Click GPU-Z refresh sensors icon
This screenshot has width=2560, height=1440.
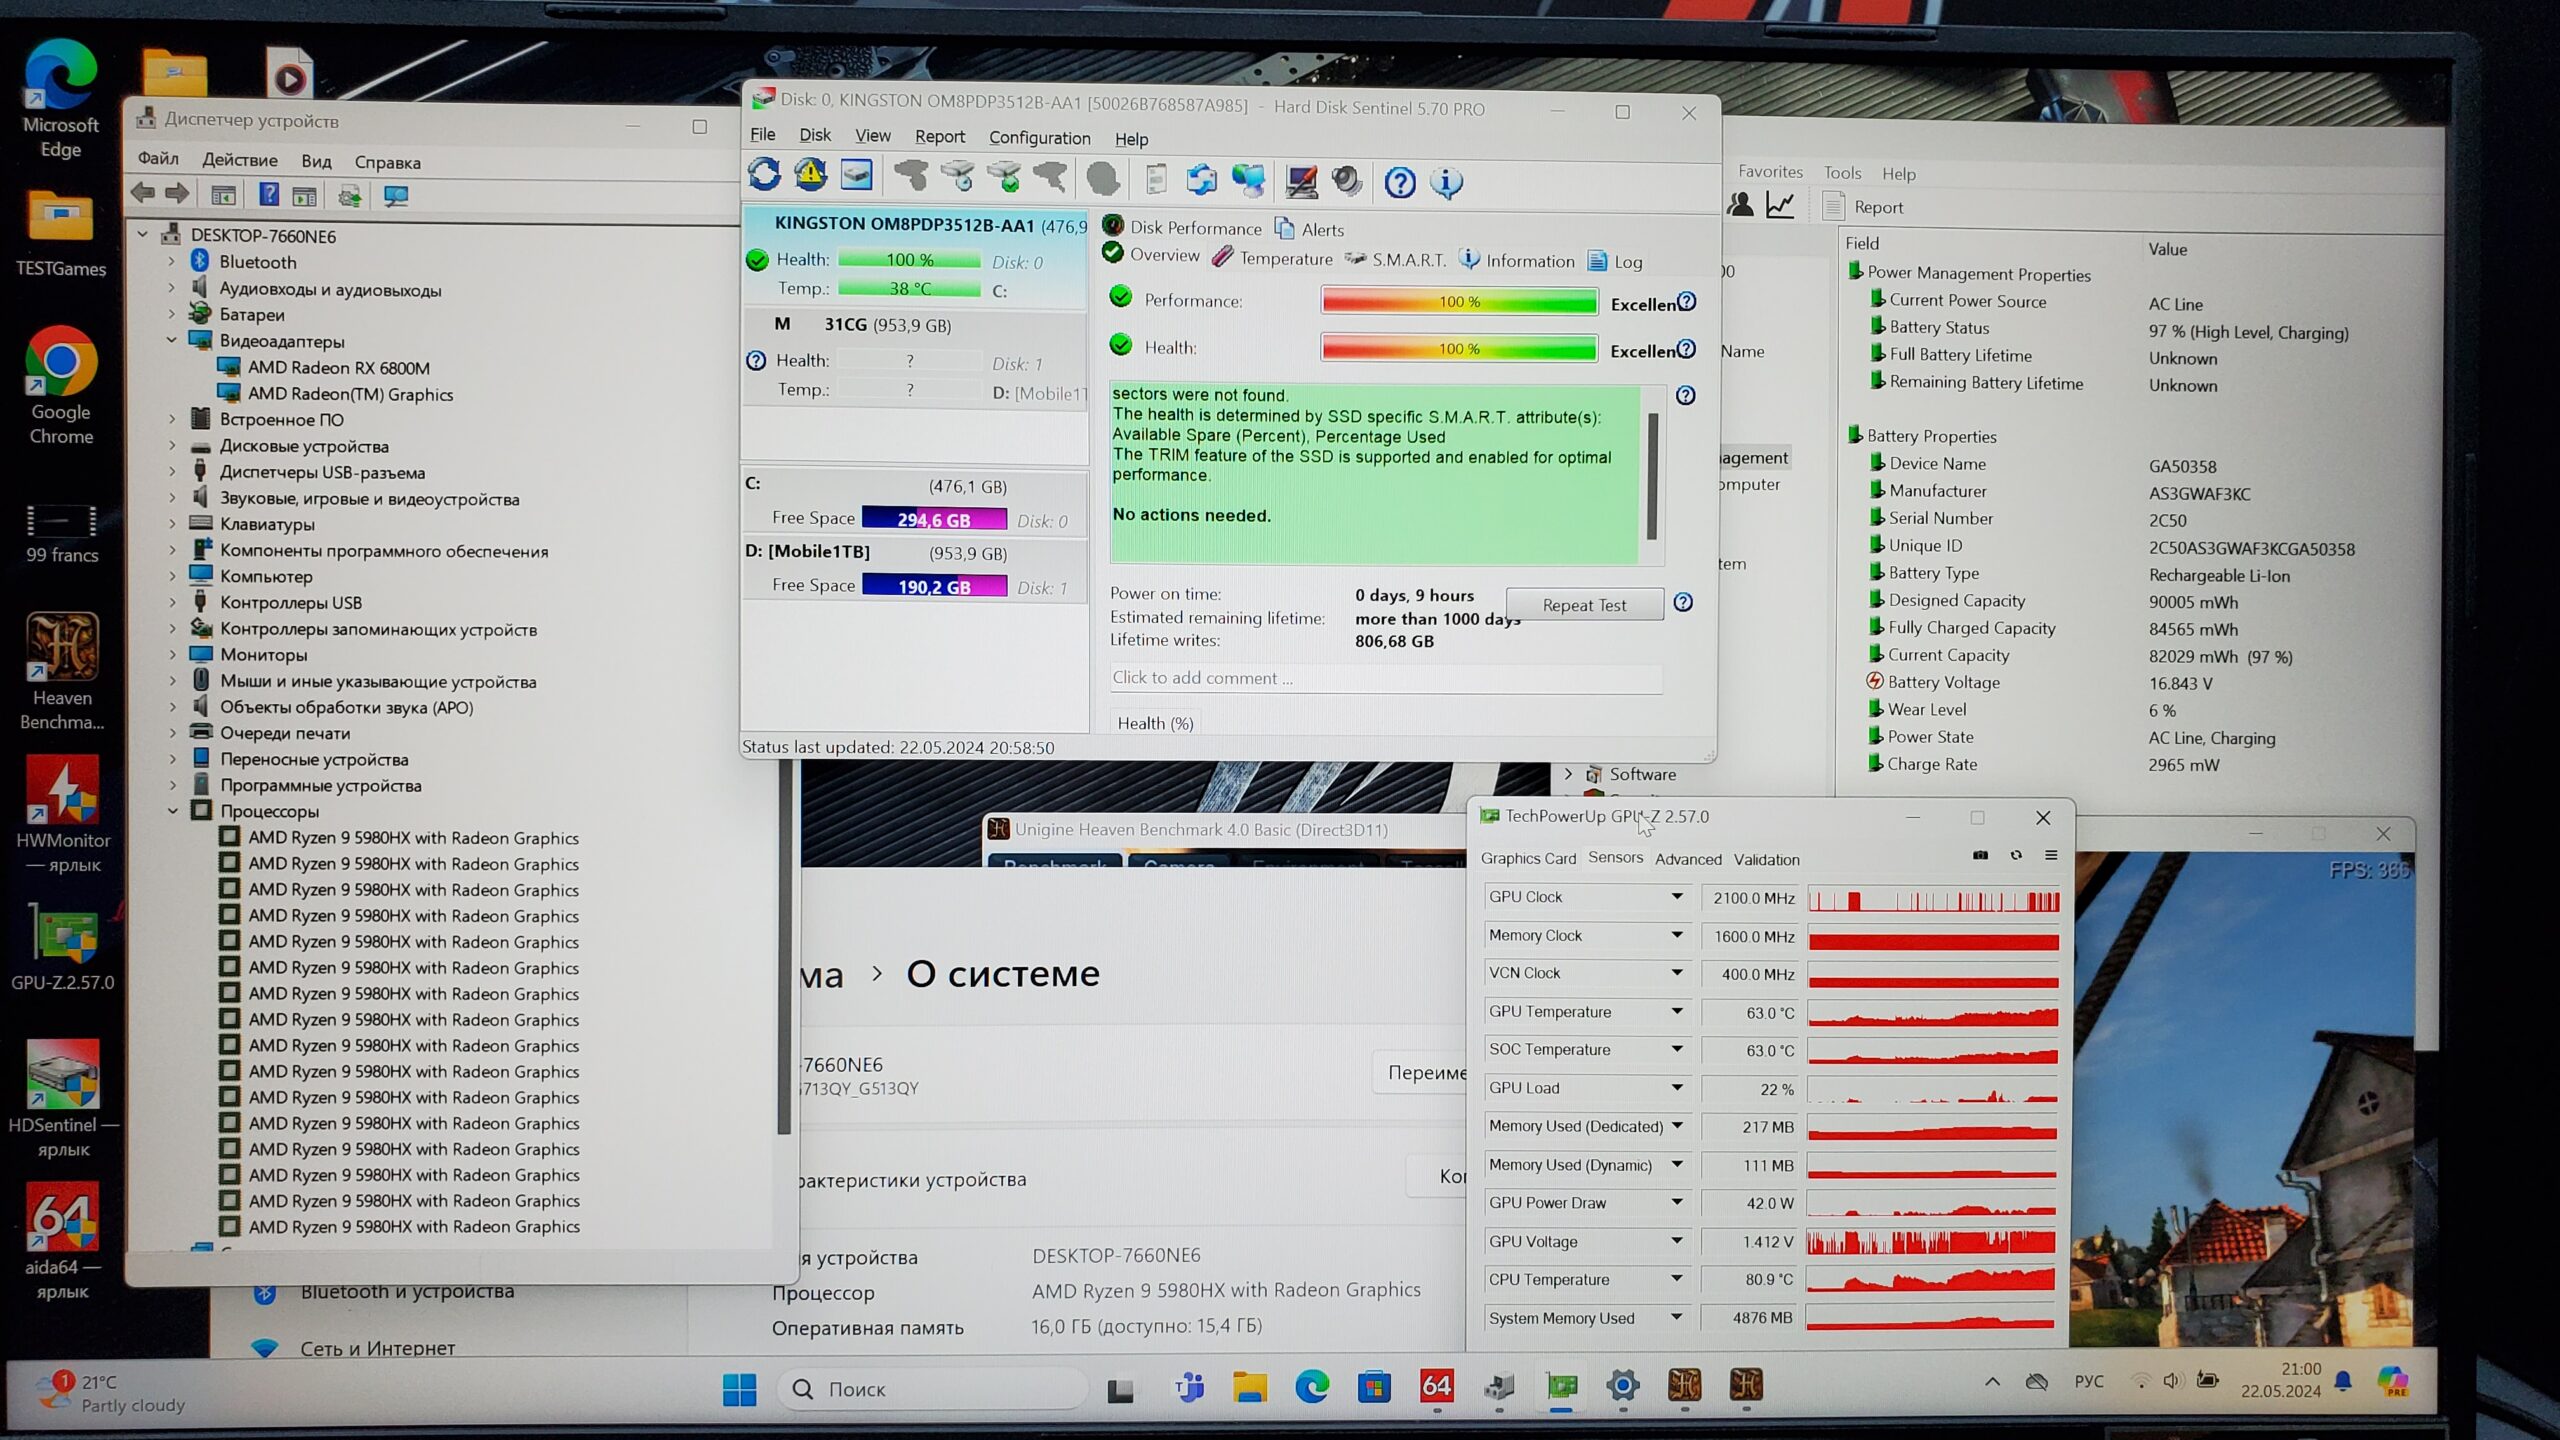[2016, 856]
